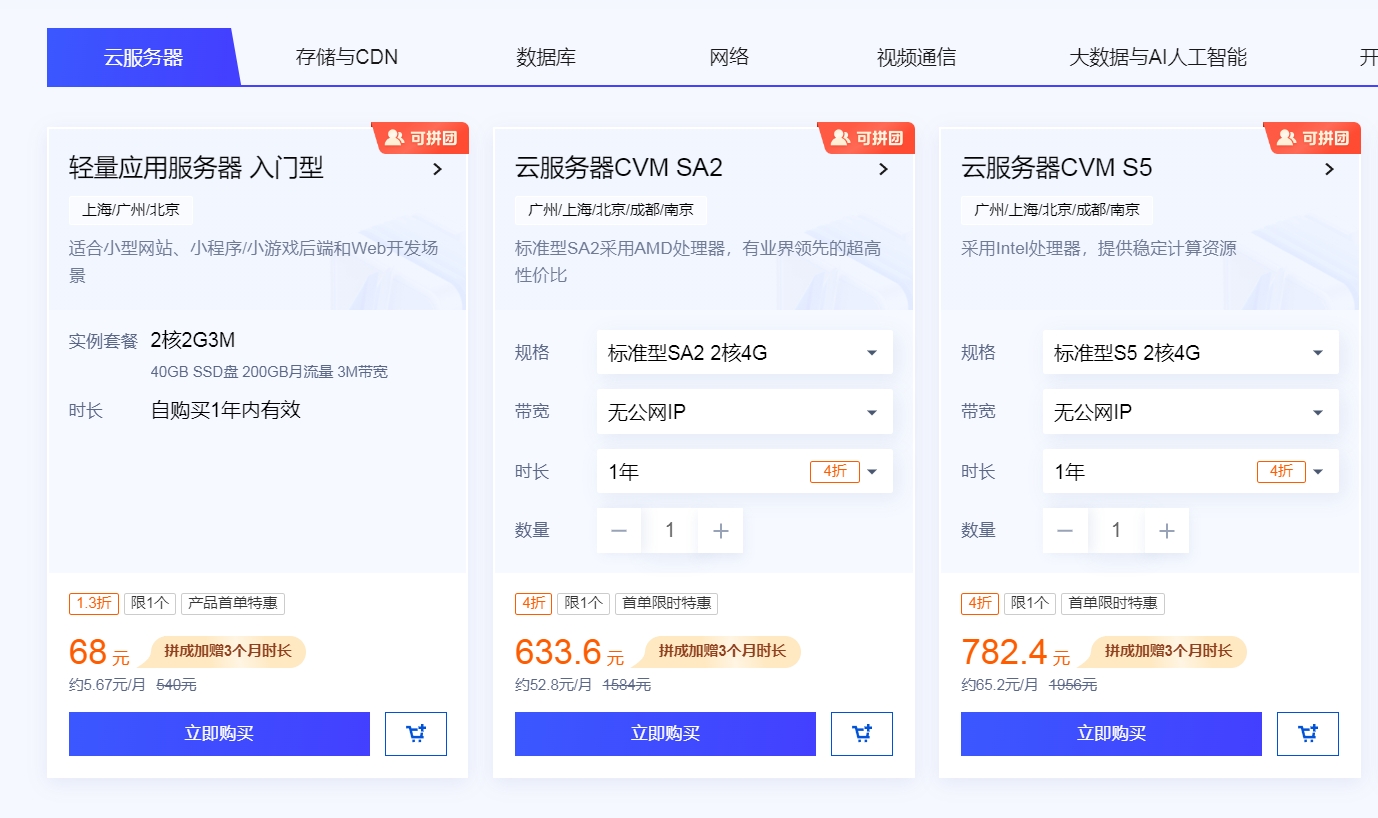This screenshot has width=1378, height=818.
Task: Open the 云服务器CVM SA2 title link
Action: (619, 168)
